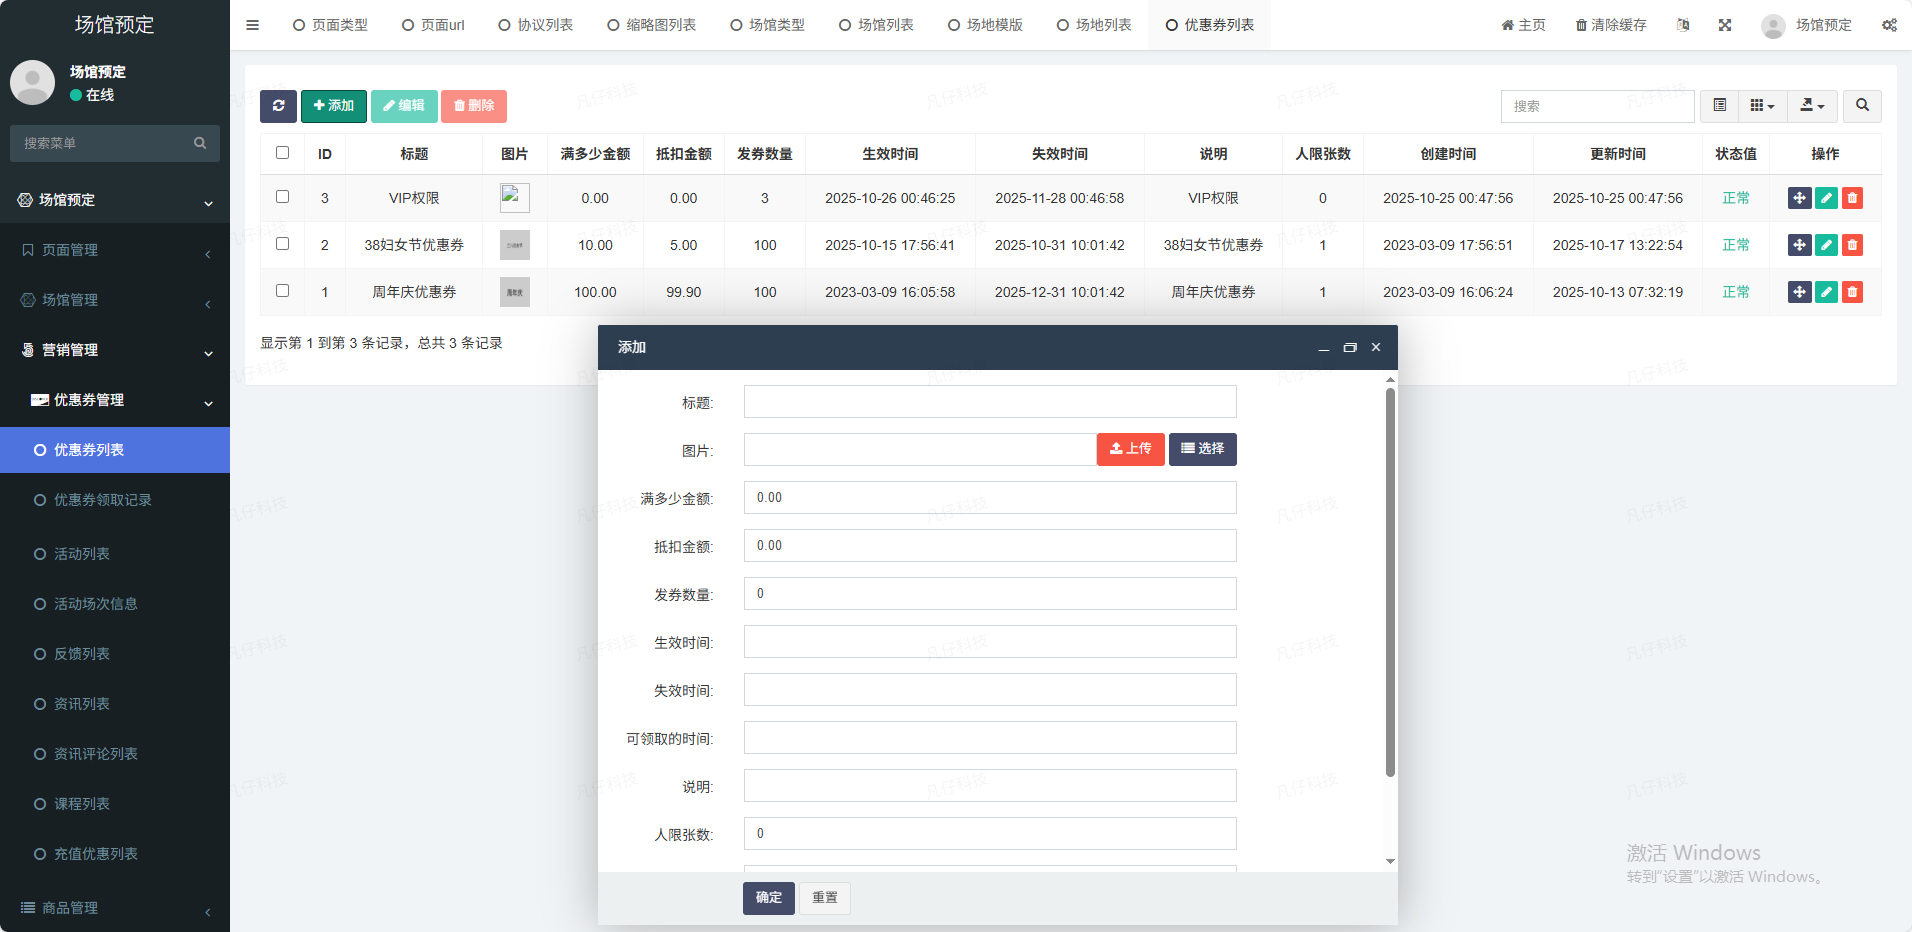
Task: Open 优惠券领取记录 in the sidebar
Action: (102, 500)
